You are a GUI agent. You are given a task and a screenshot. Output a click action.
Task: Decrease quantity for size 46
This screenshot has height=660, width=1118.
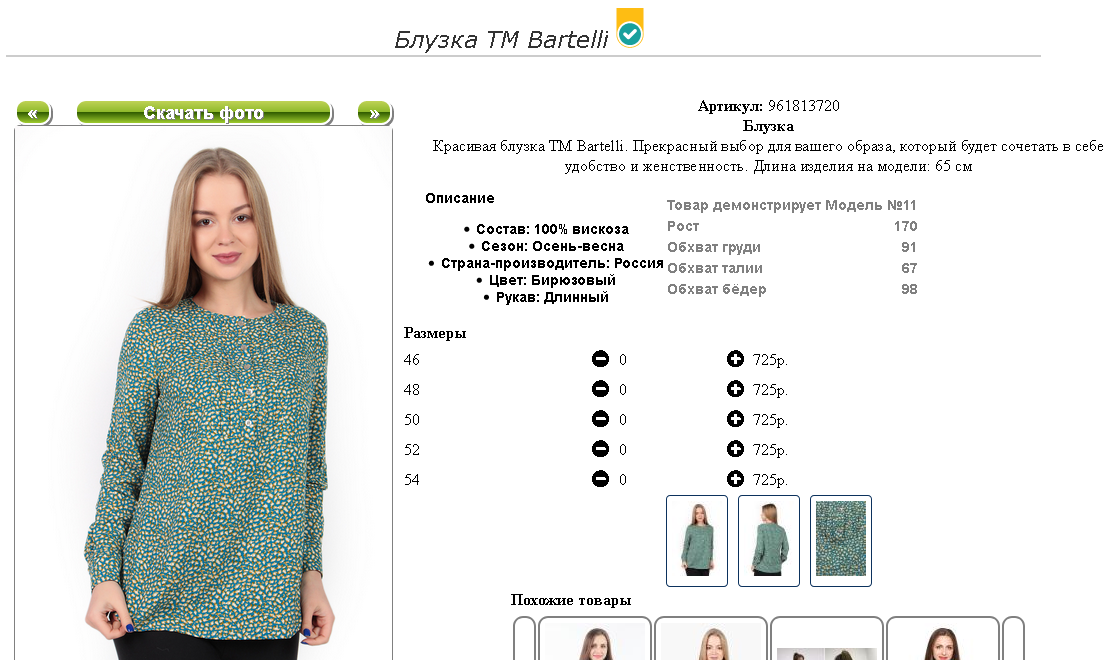[600, 359]
